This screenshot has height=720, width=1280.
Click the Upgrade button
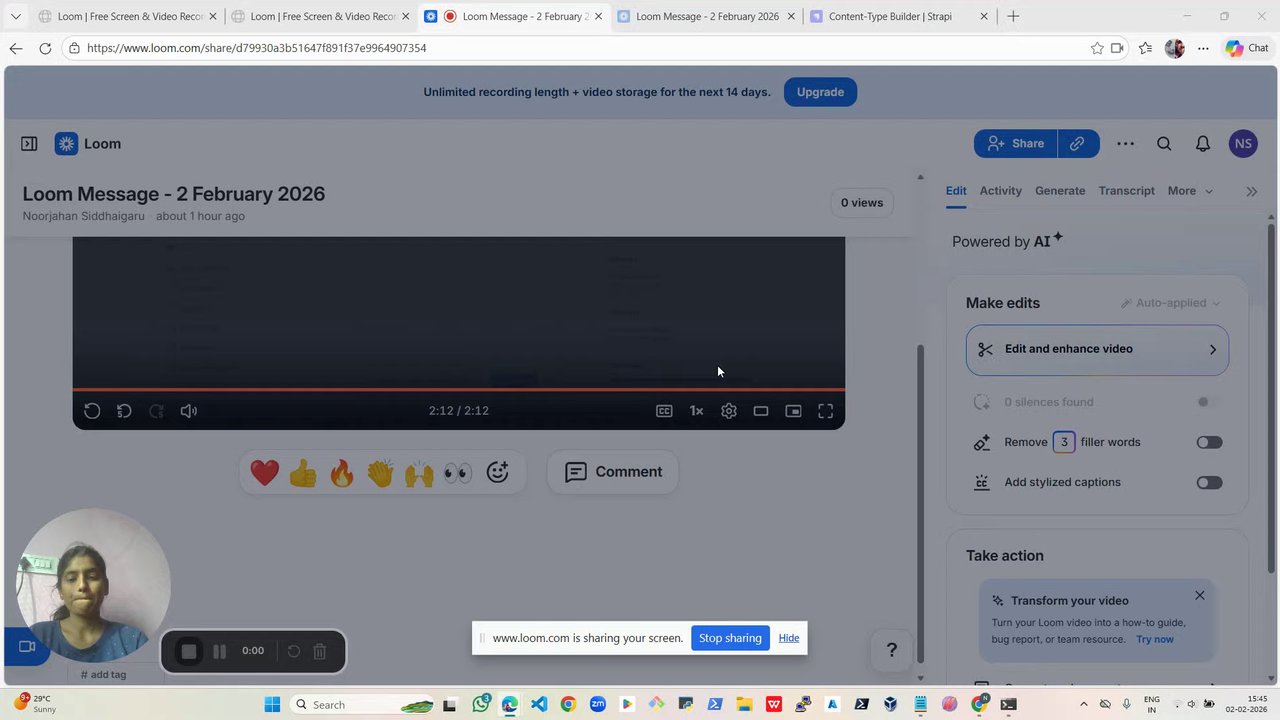pyautogui.click(x=820, y=92)
